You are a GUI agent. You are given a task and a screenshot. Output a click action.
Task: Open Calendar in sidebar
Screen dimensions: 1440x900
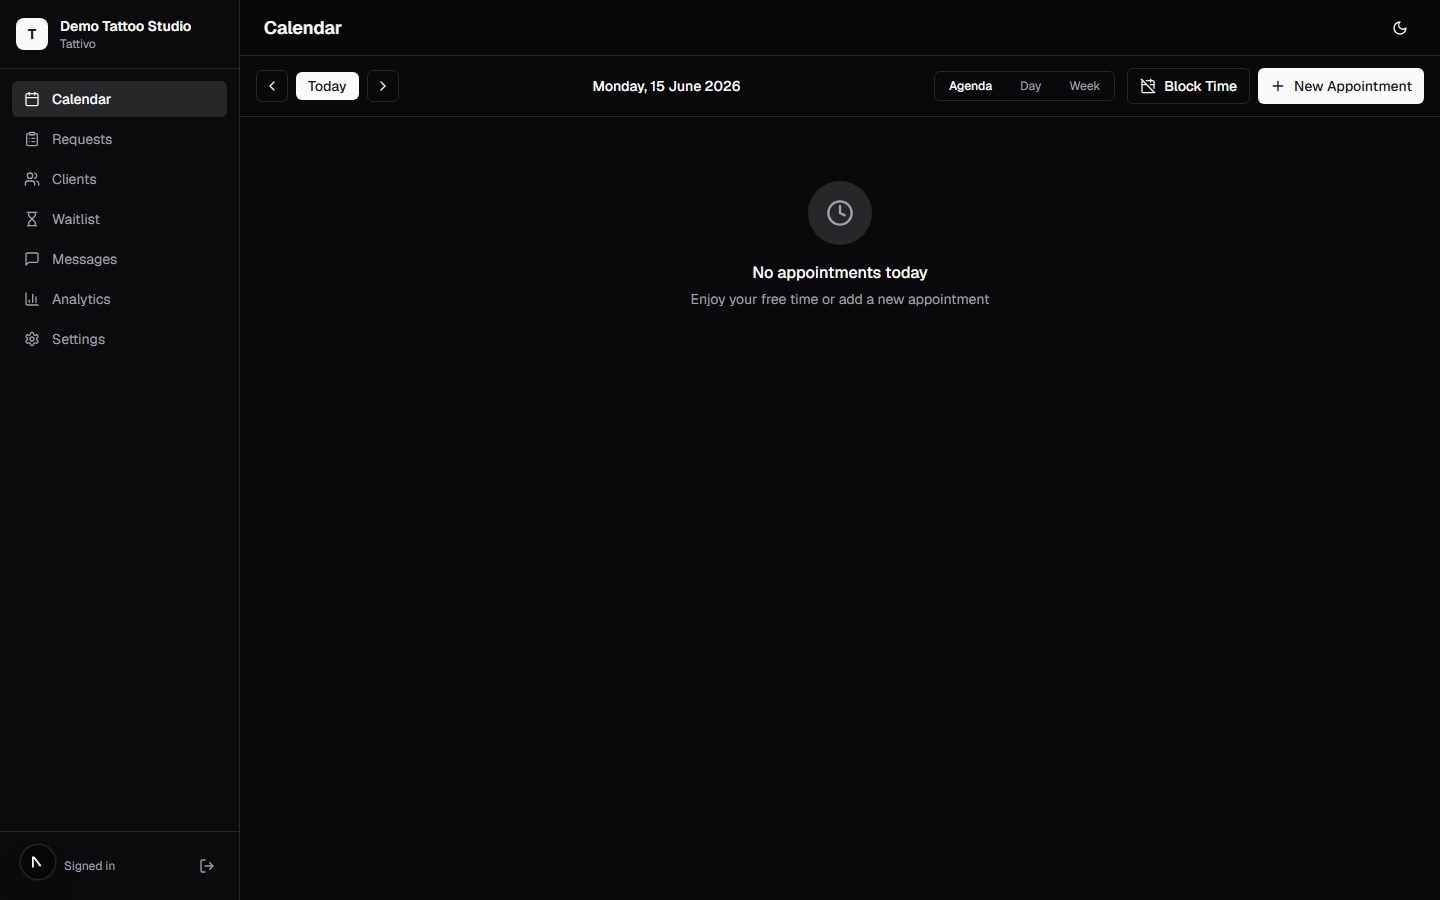point(119,99)
